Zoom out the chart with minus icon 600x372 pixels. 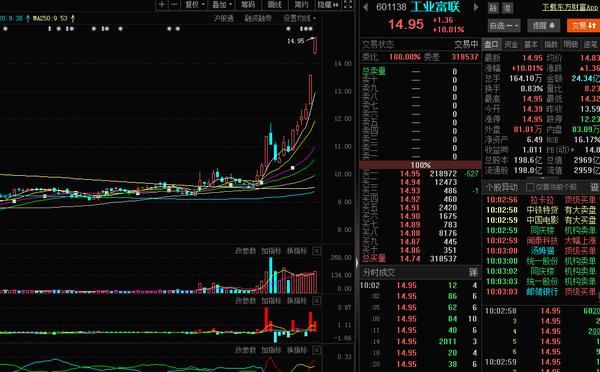(174, 5)
